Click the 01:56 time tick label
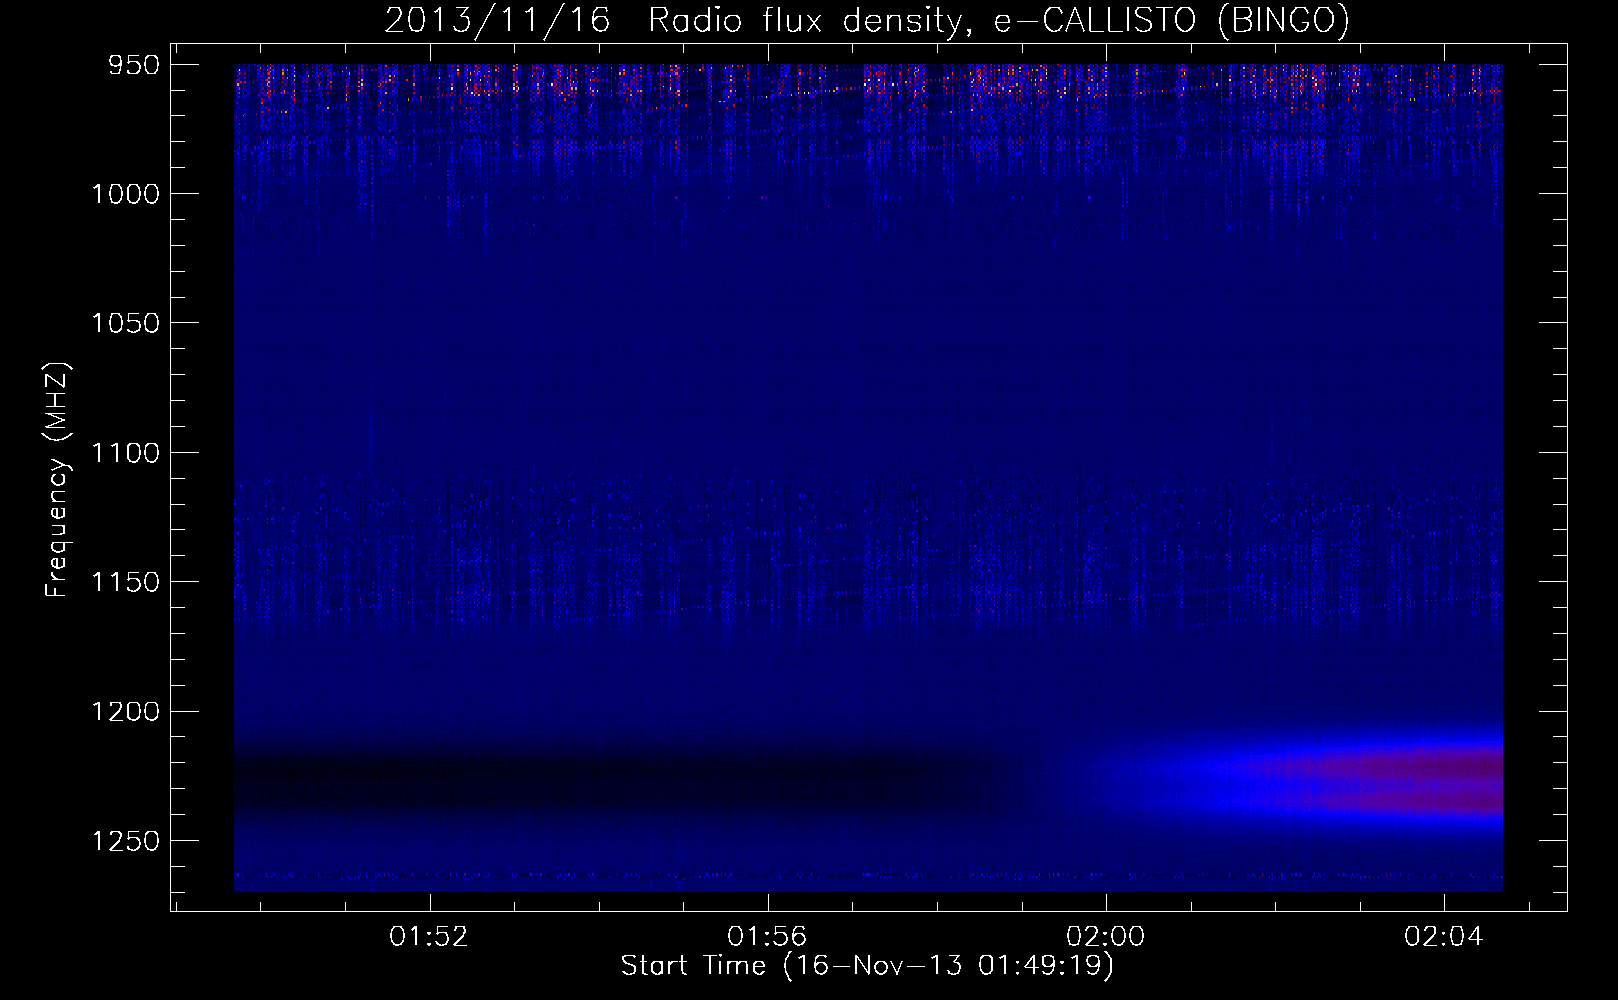 click(x=767, y=937)
